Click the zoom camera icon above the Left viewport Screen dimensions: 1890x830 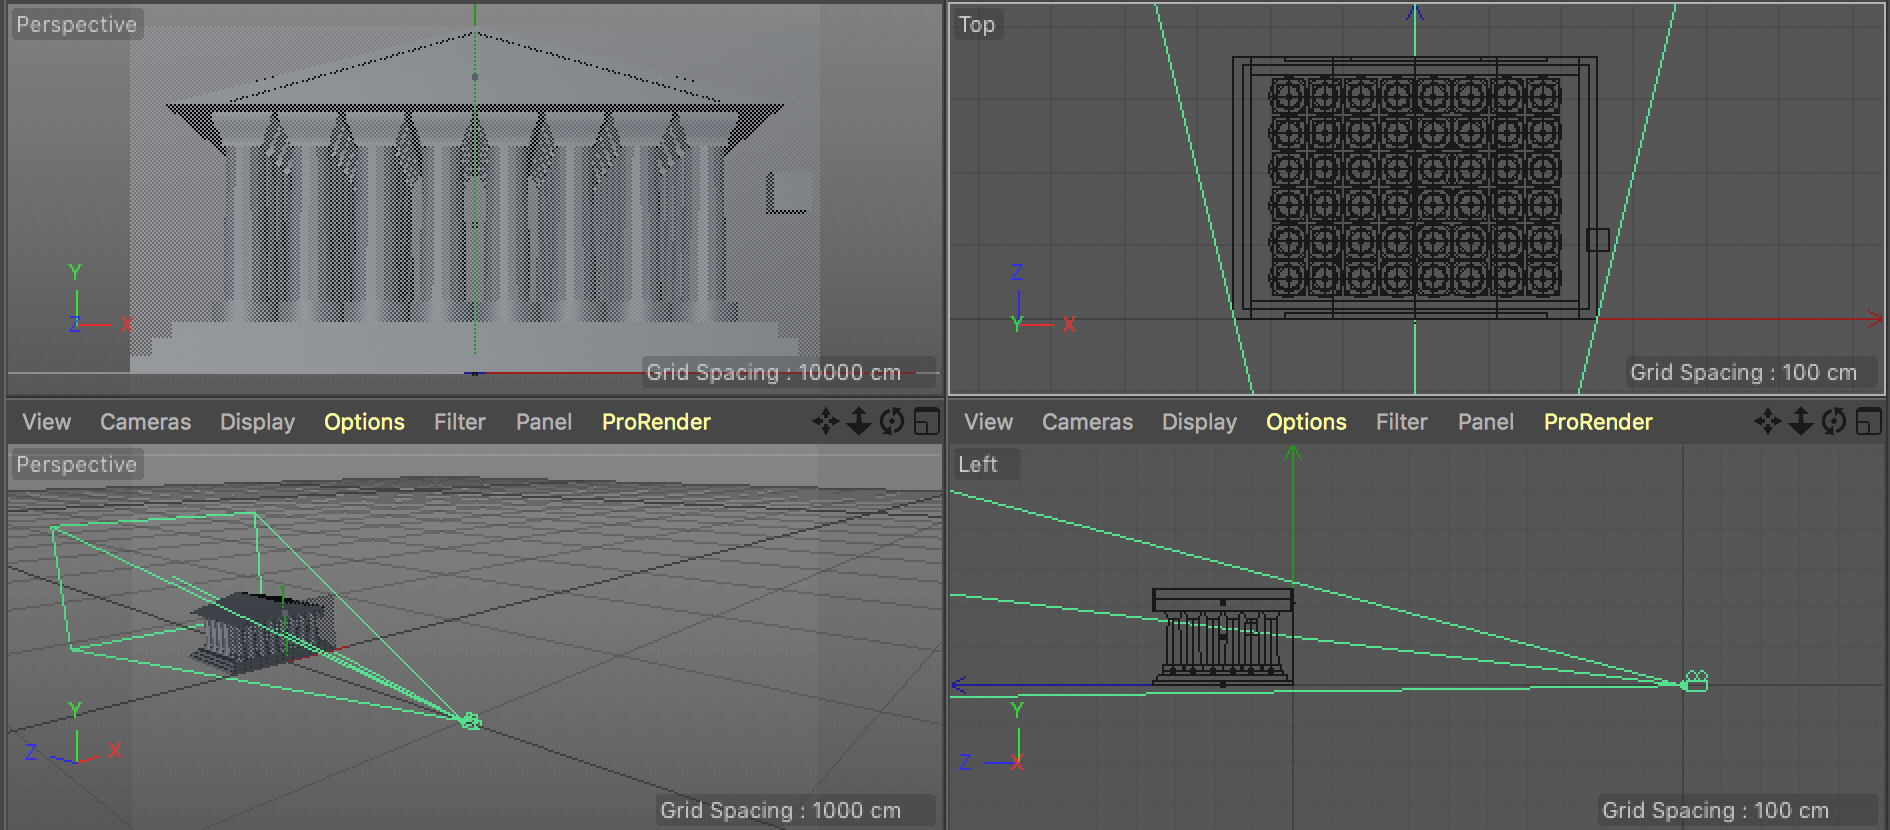tap(1800, 422)
